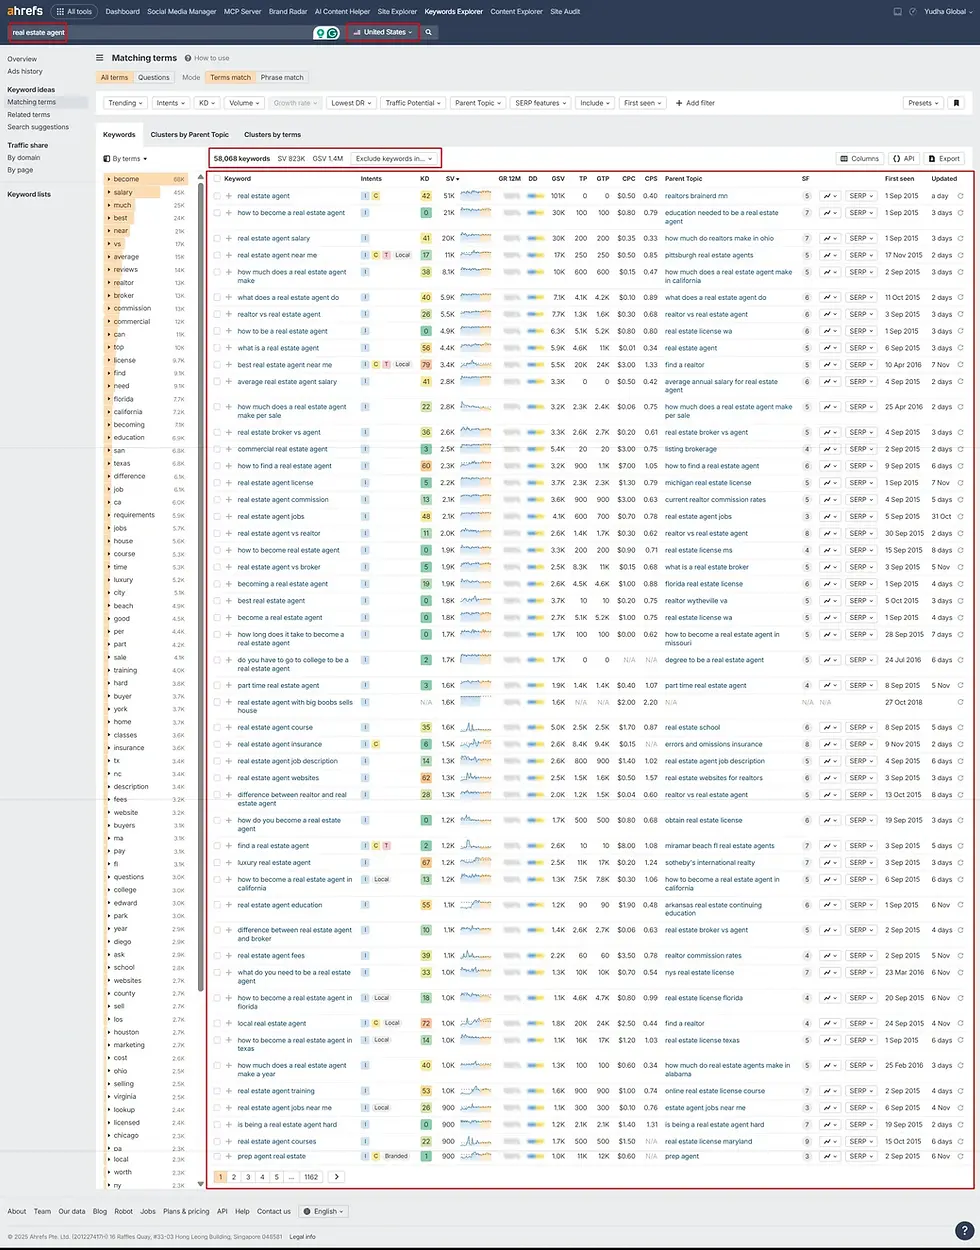The height and width of the screenshot is (1250, 980).
Task: Go to page 2 using pagination
Action: pyautogui.click(x=235, y=1177)
